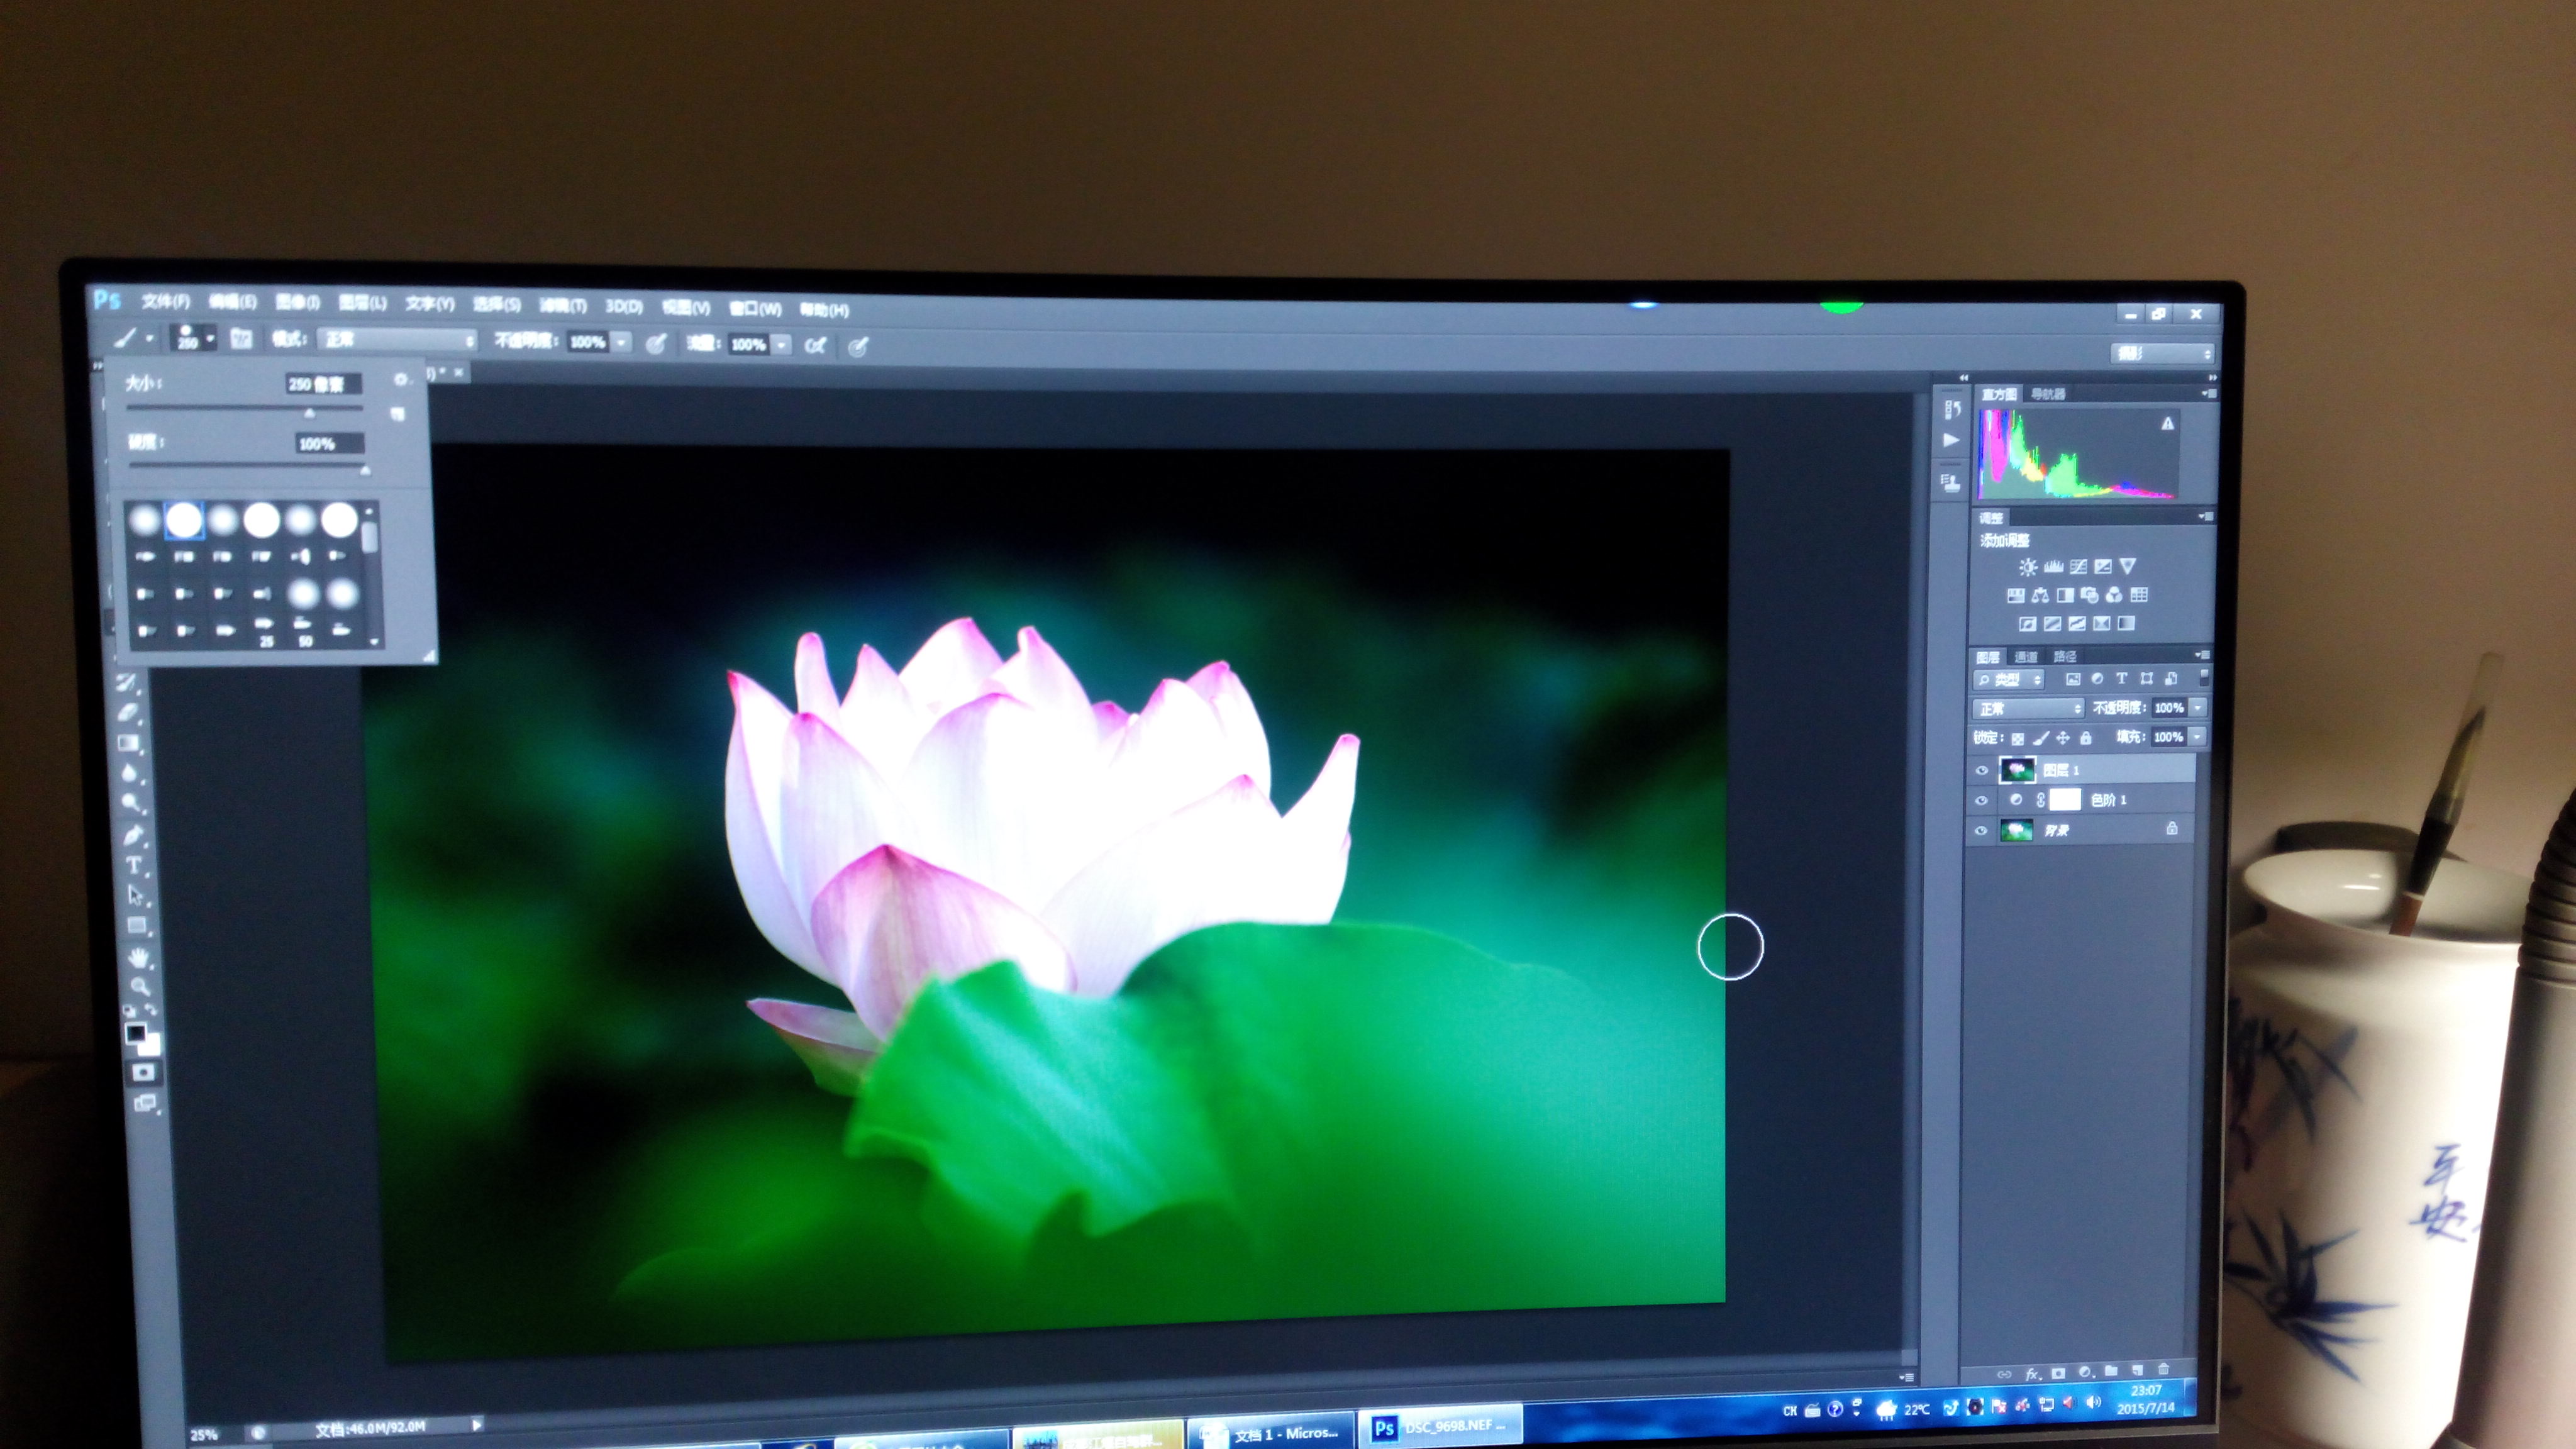The width and height of the screenshot is (2576, 1449).
Task: Open the layer opacity 100% dropdown arrow
Action: pyautogui.click(x=2198, y=707)
